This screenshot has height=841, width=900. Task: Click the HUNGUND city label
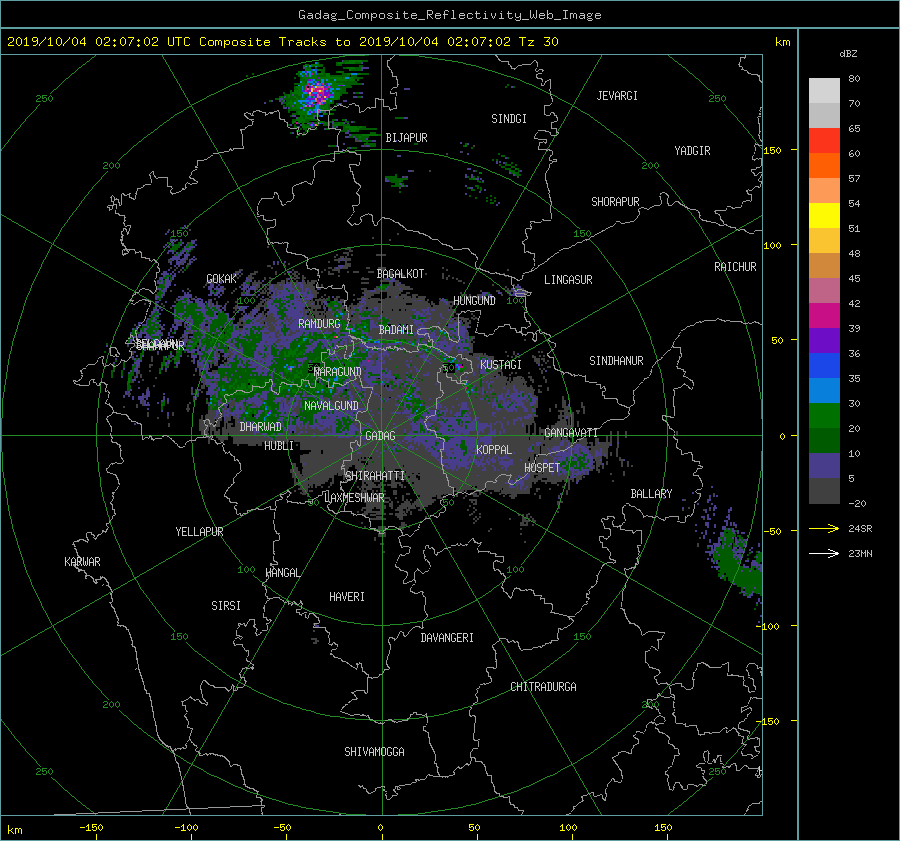(474, 301)
